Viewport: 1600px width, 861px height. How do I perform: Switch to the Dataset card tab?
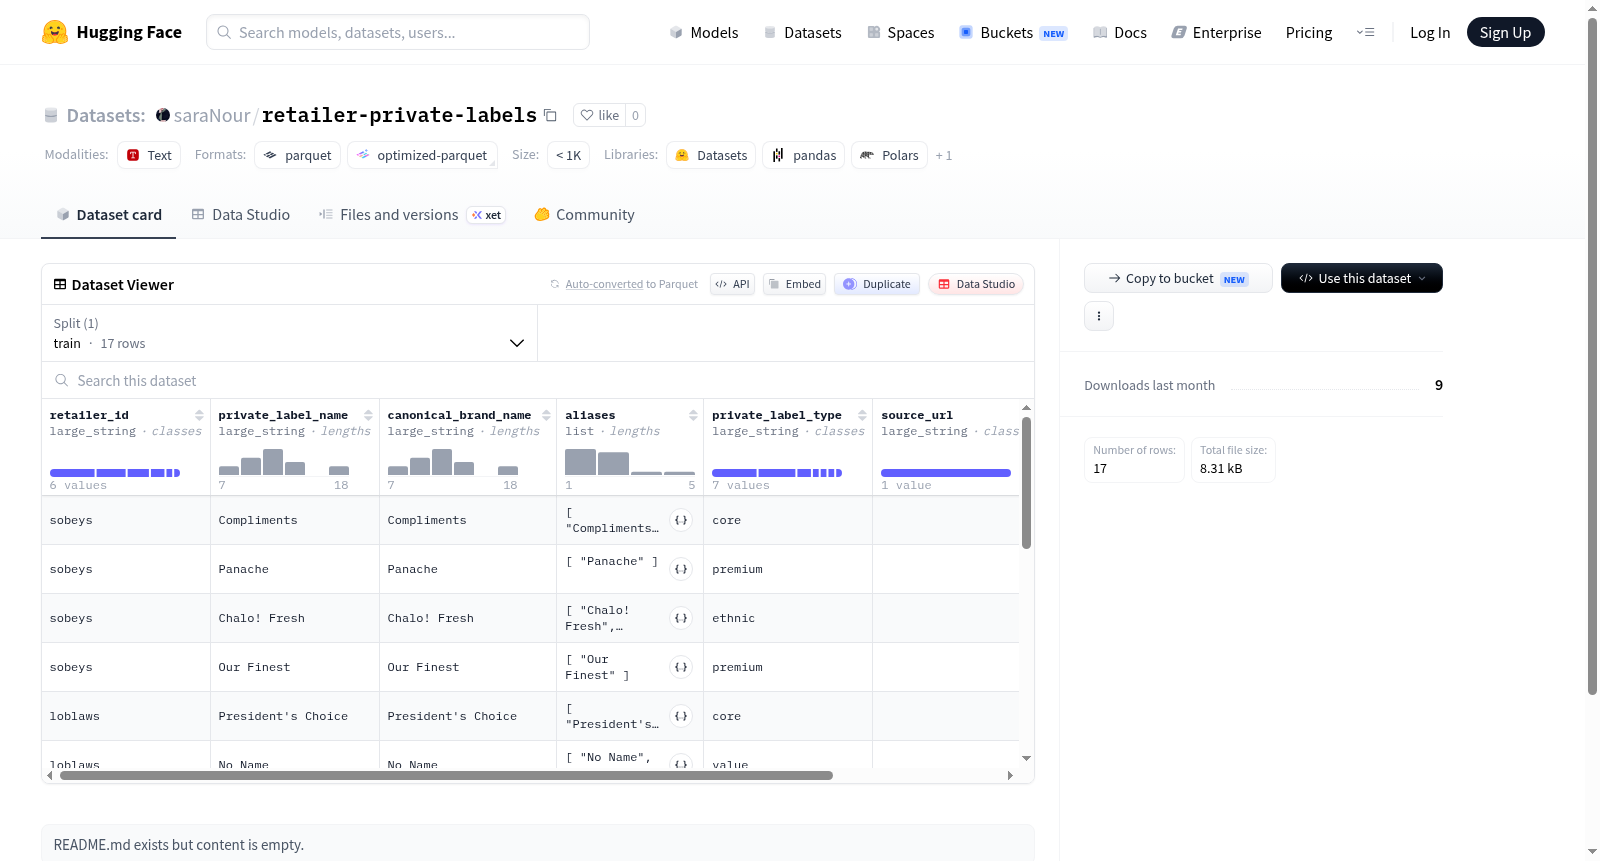pos(109,214)
